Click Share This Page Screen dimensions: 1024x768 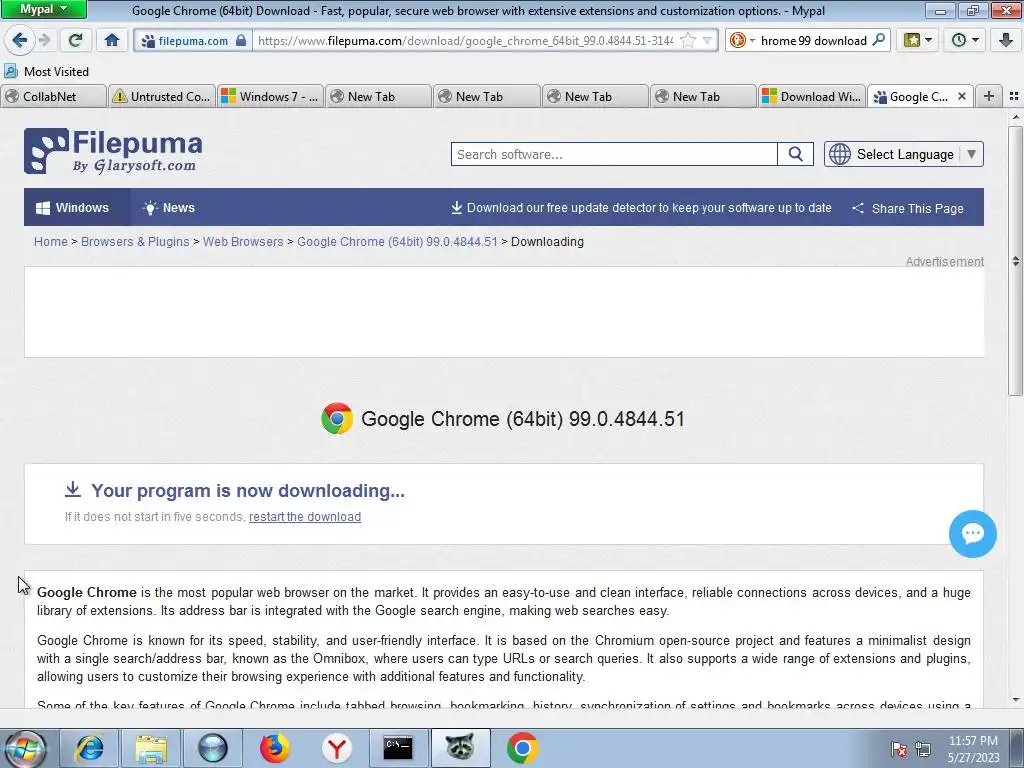click(x=908, y=208)
